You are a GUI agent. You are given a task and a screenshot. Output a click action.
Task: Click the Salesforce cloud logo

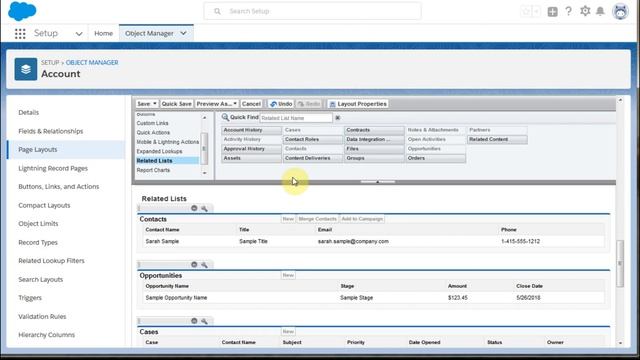click(22, 11)
